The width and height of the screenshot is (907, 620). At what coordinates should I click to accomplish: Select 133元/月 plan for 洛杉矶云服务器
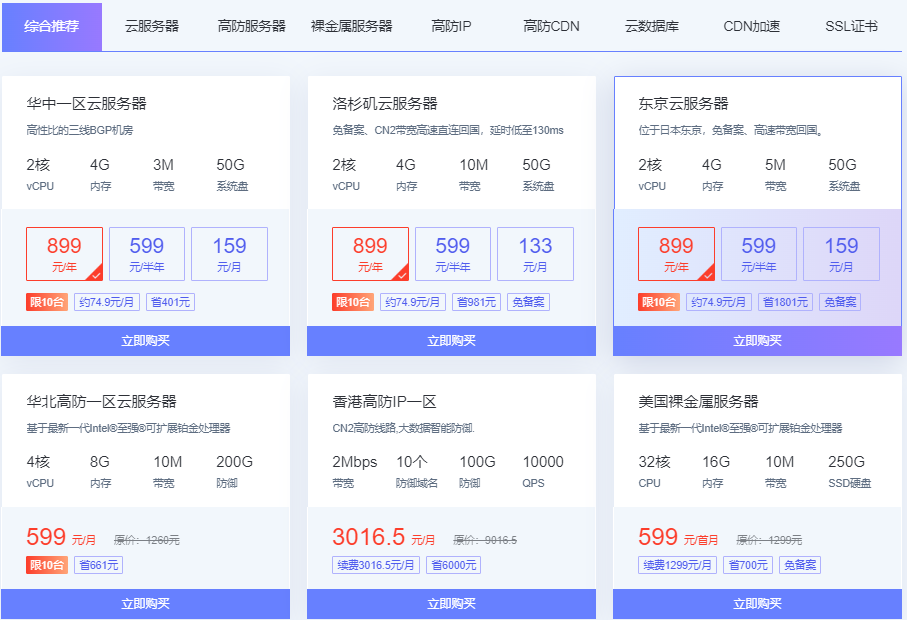(x=536, y=254)
